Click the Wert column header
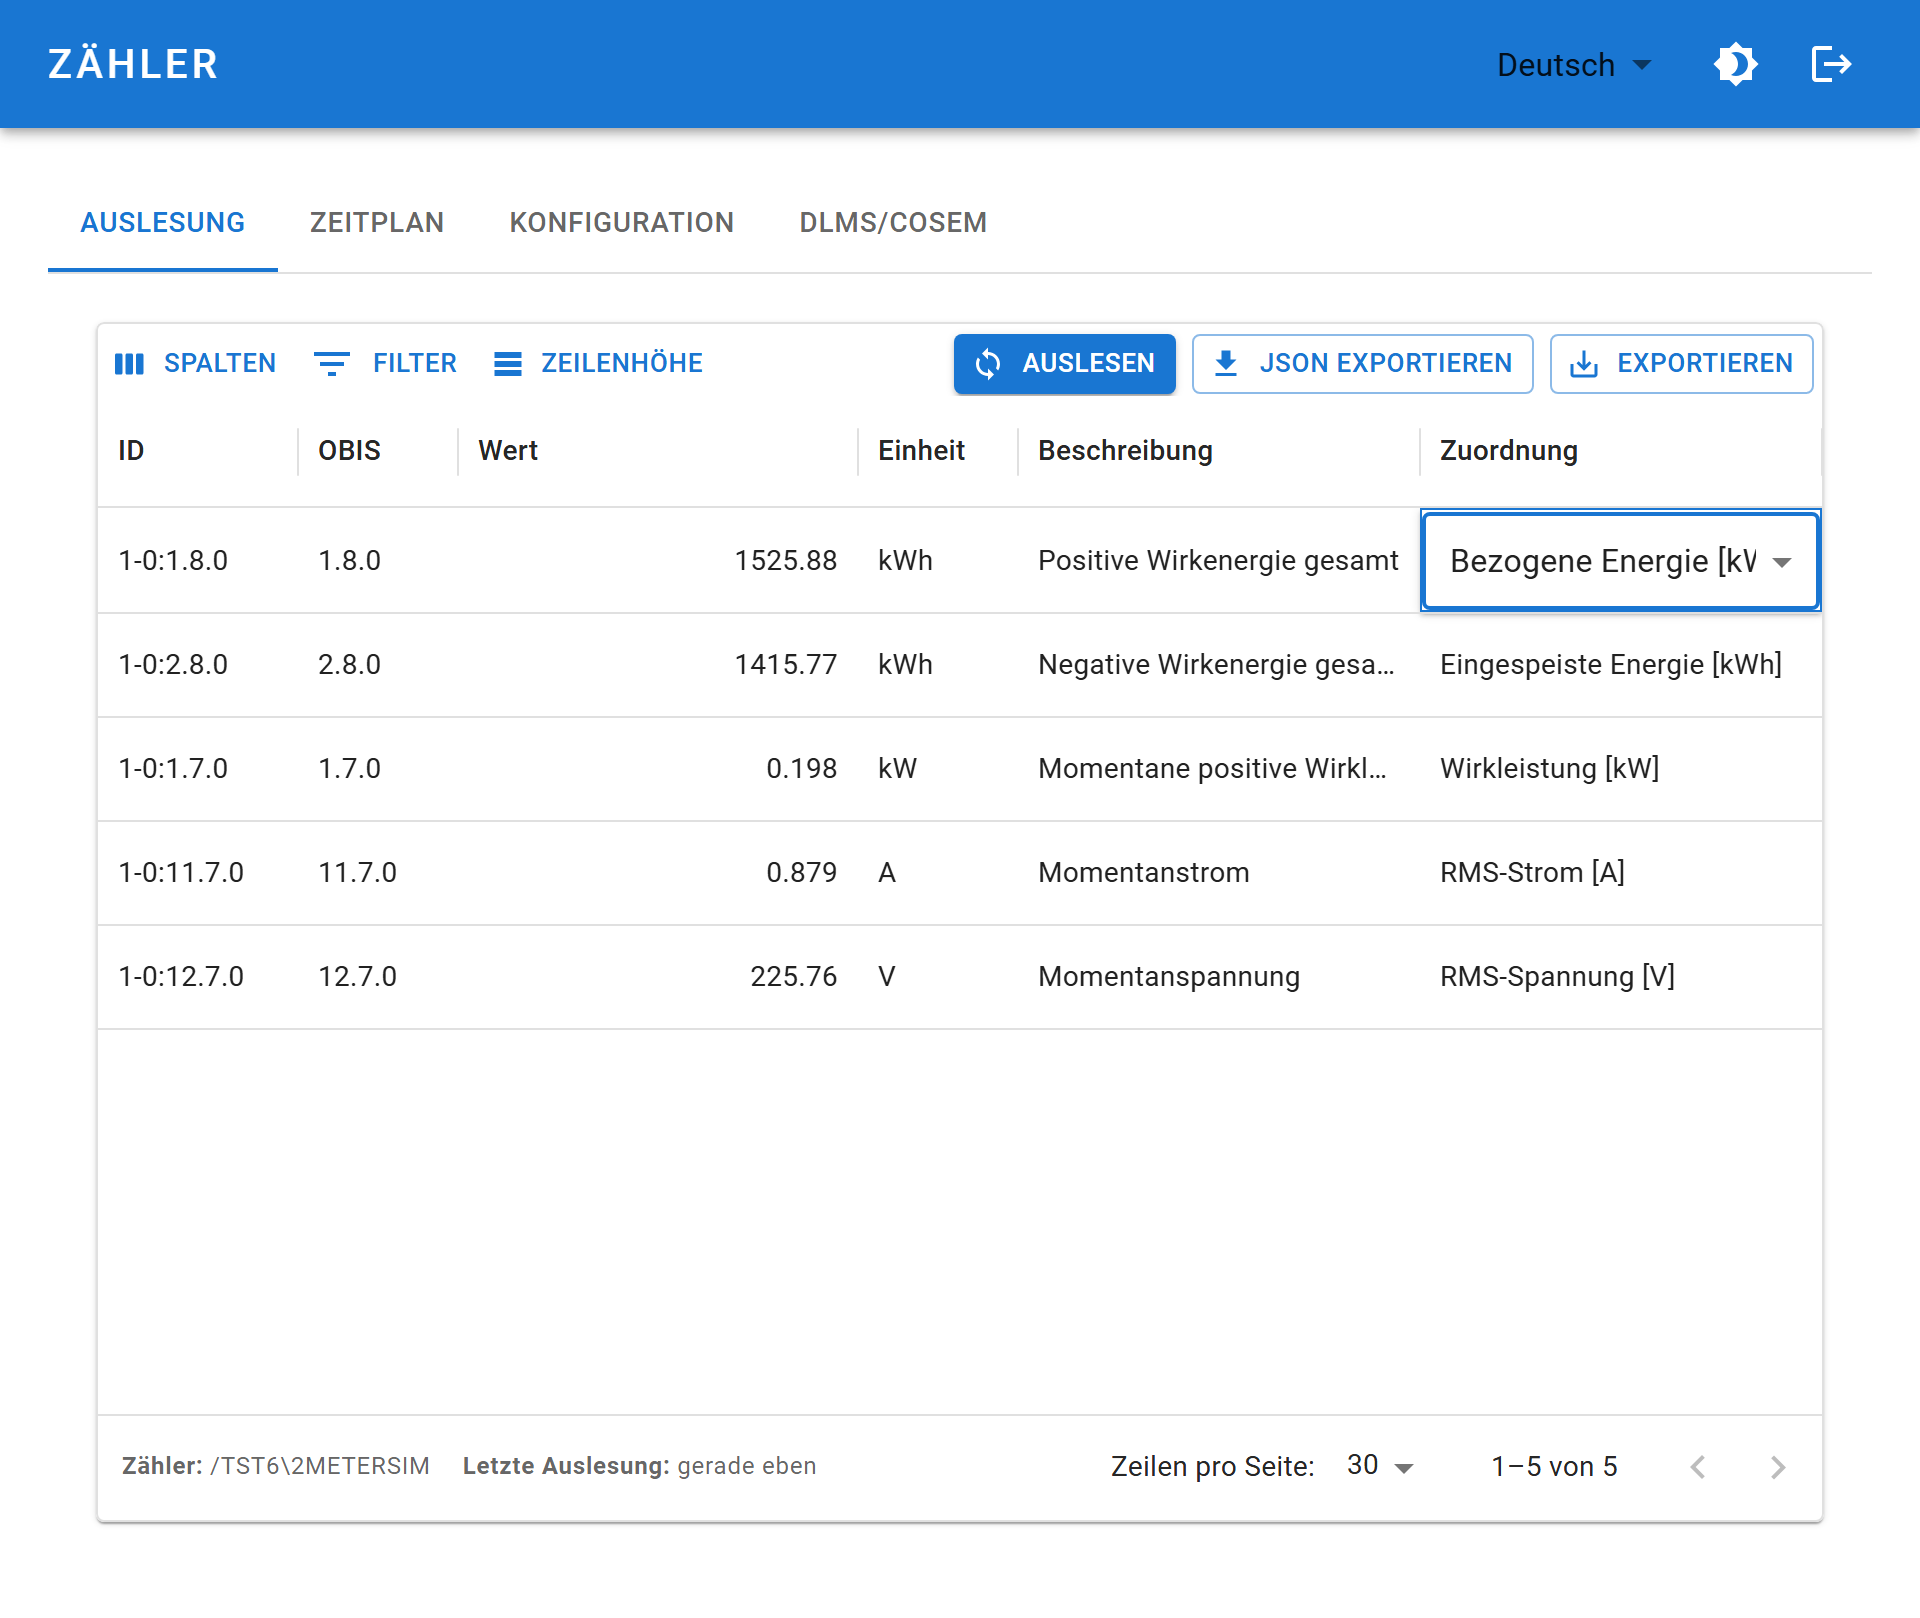The height and width of the screenshot is (1618, 1920). [658, 451]
